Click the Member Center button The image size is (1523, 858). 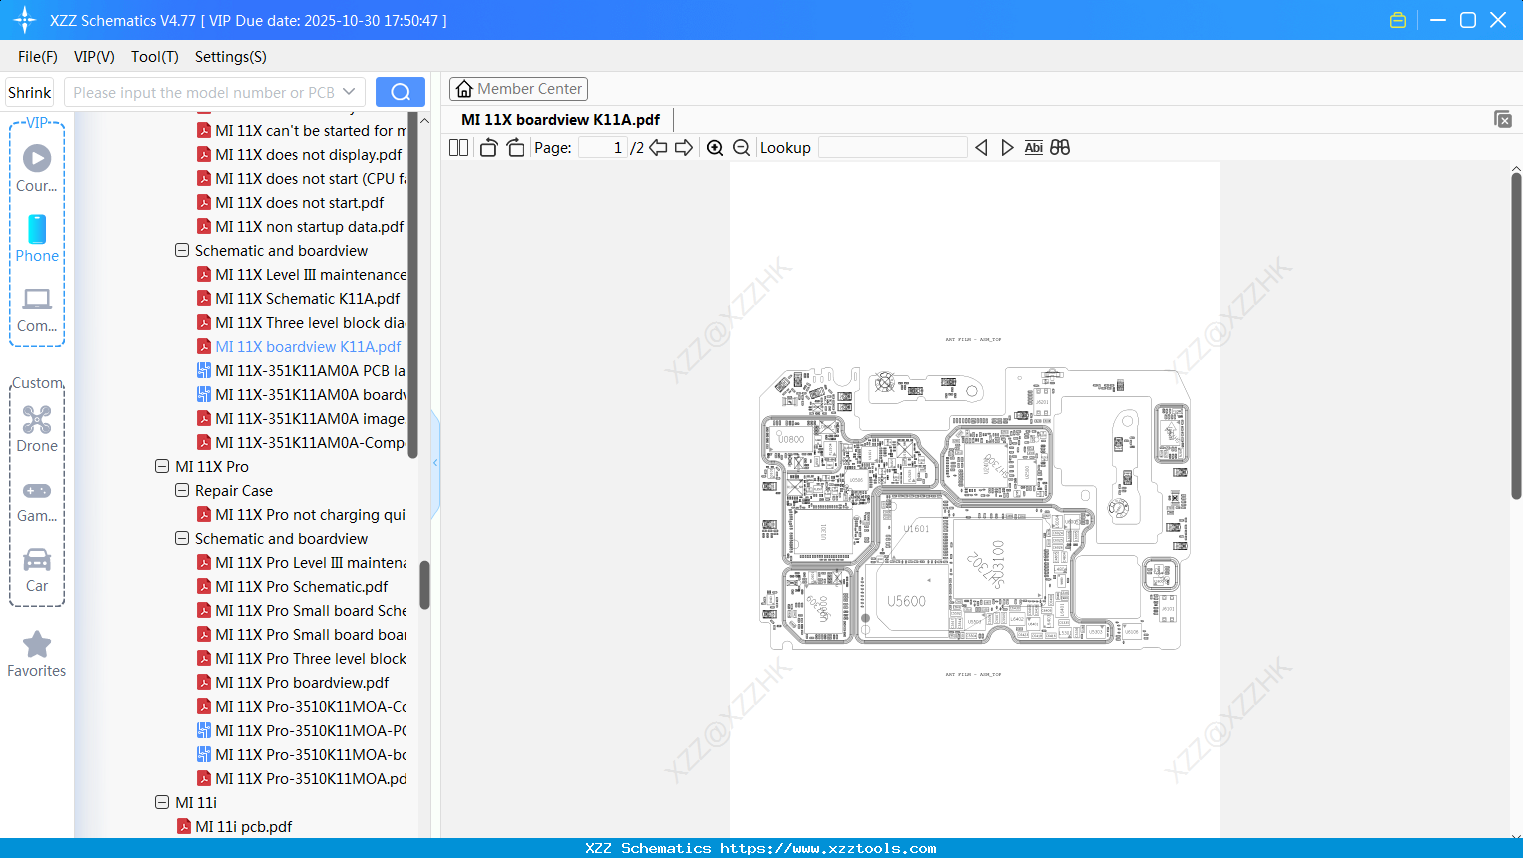518,88
